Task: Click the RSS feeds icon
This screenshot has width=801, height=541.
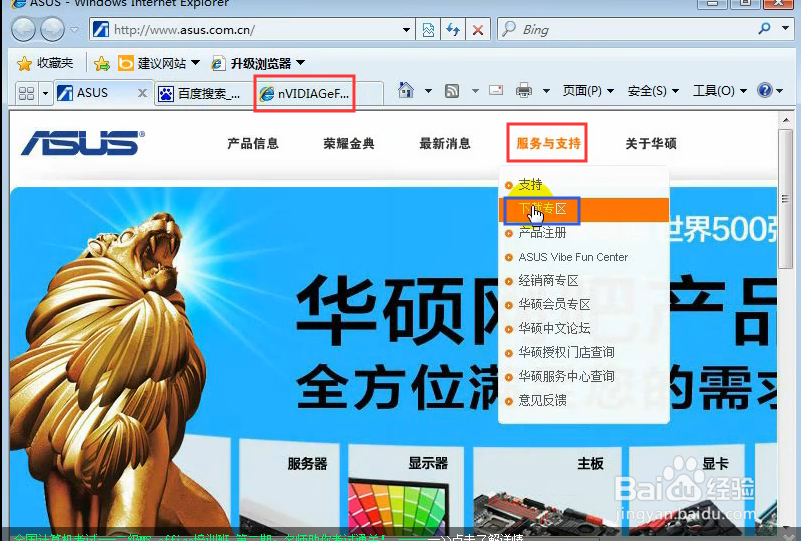Action: (x=452, y=91)
